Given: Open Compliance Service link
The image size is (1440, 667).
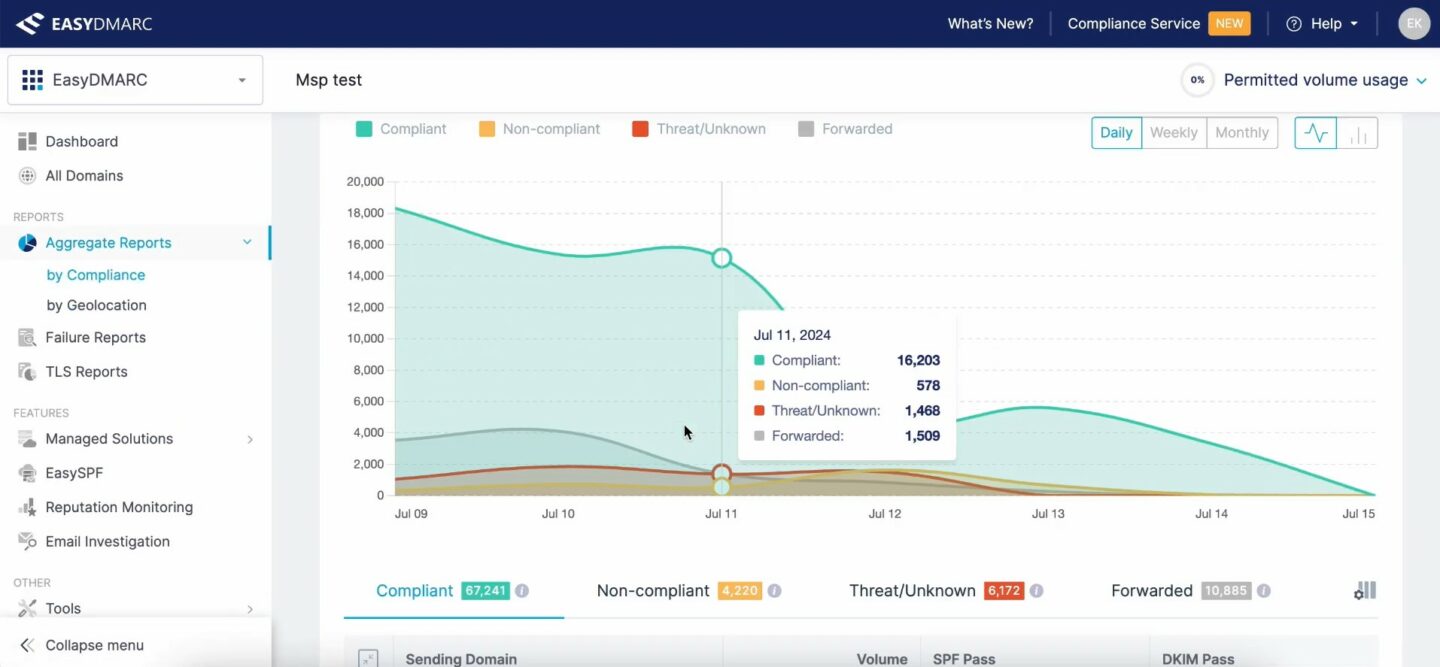Looking at the screenshot, I should [1133, 24].
